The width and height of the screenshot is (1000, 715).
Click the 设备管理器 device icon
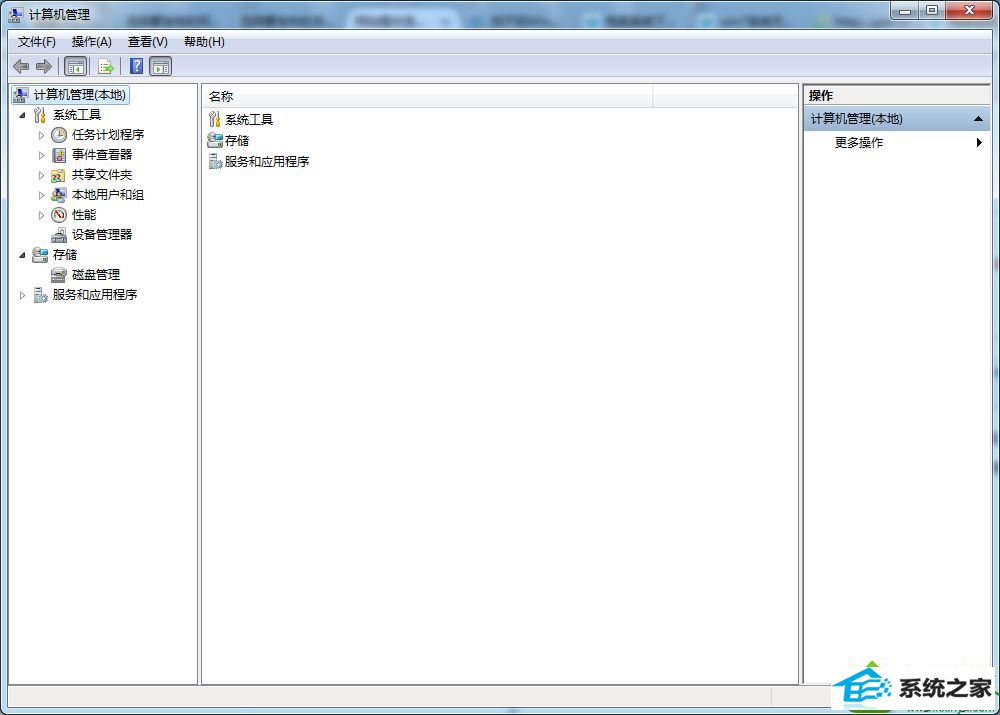tap(59, 235)
